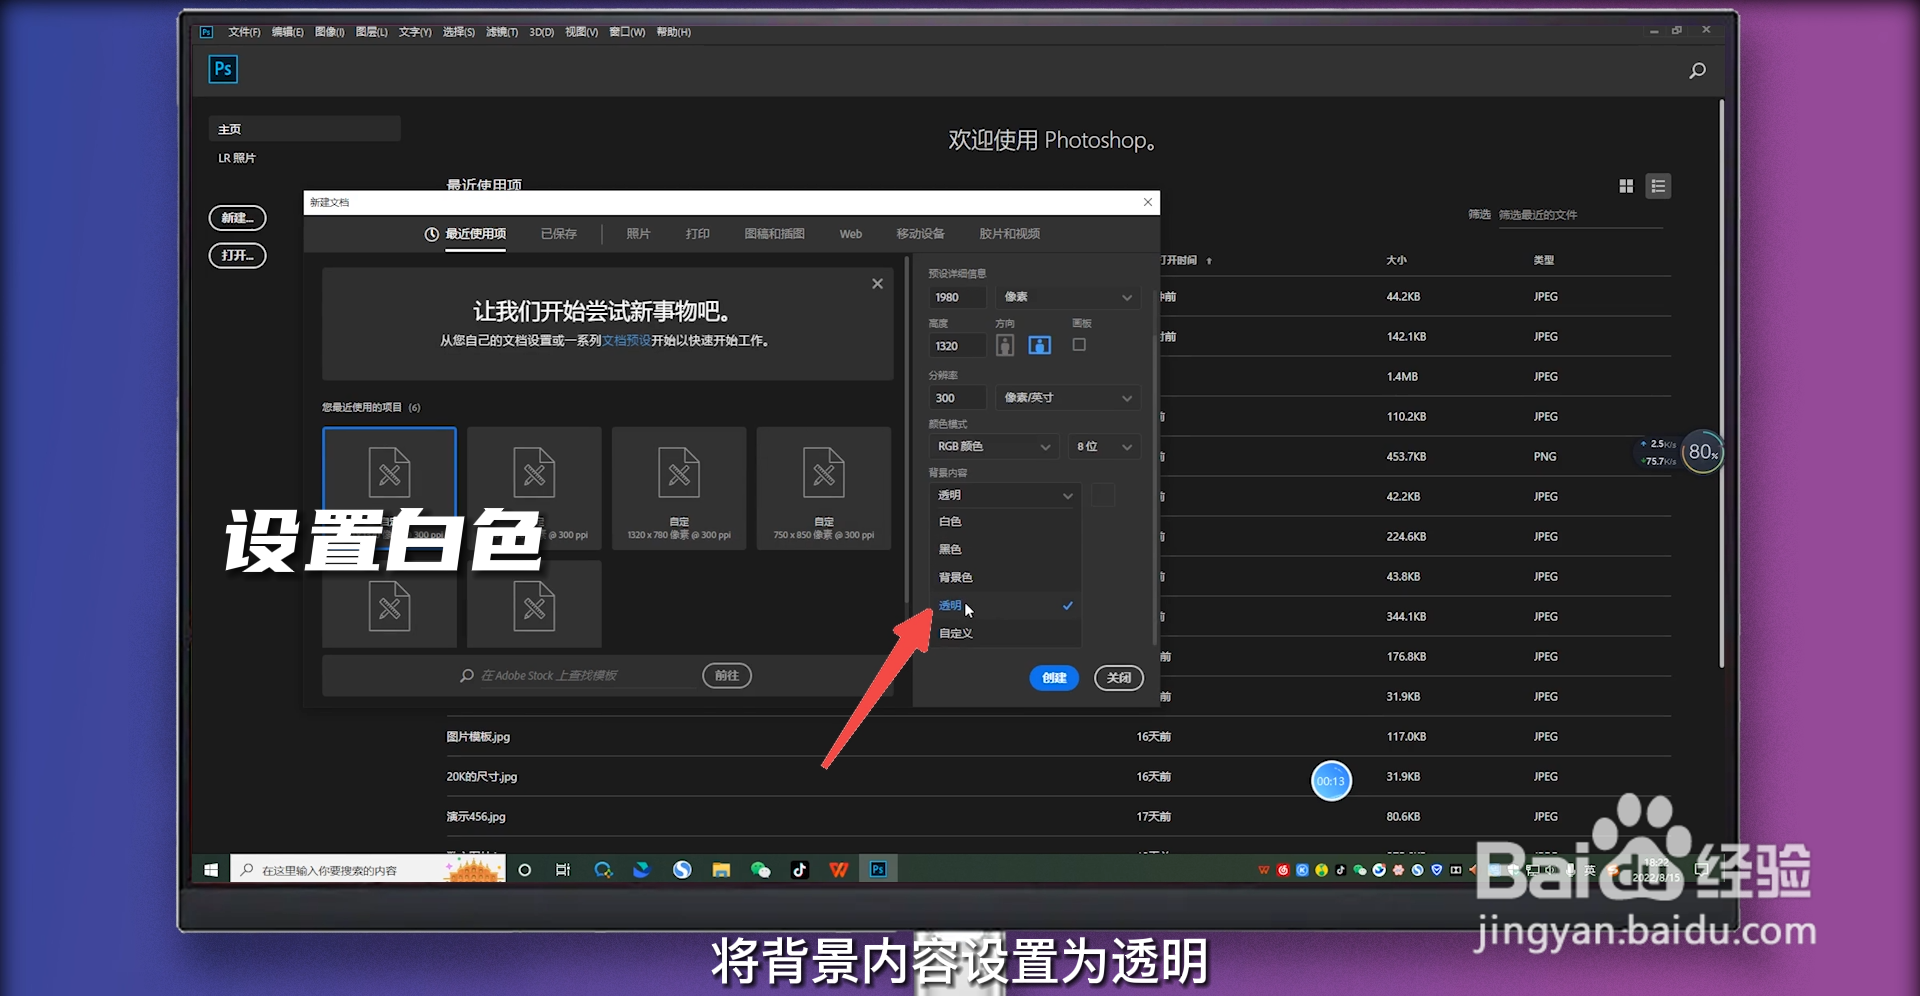Open the 文件(F) menu
The height and width of the screenshot is (996, 1920).
244,32
